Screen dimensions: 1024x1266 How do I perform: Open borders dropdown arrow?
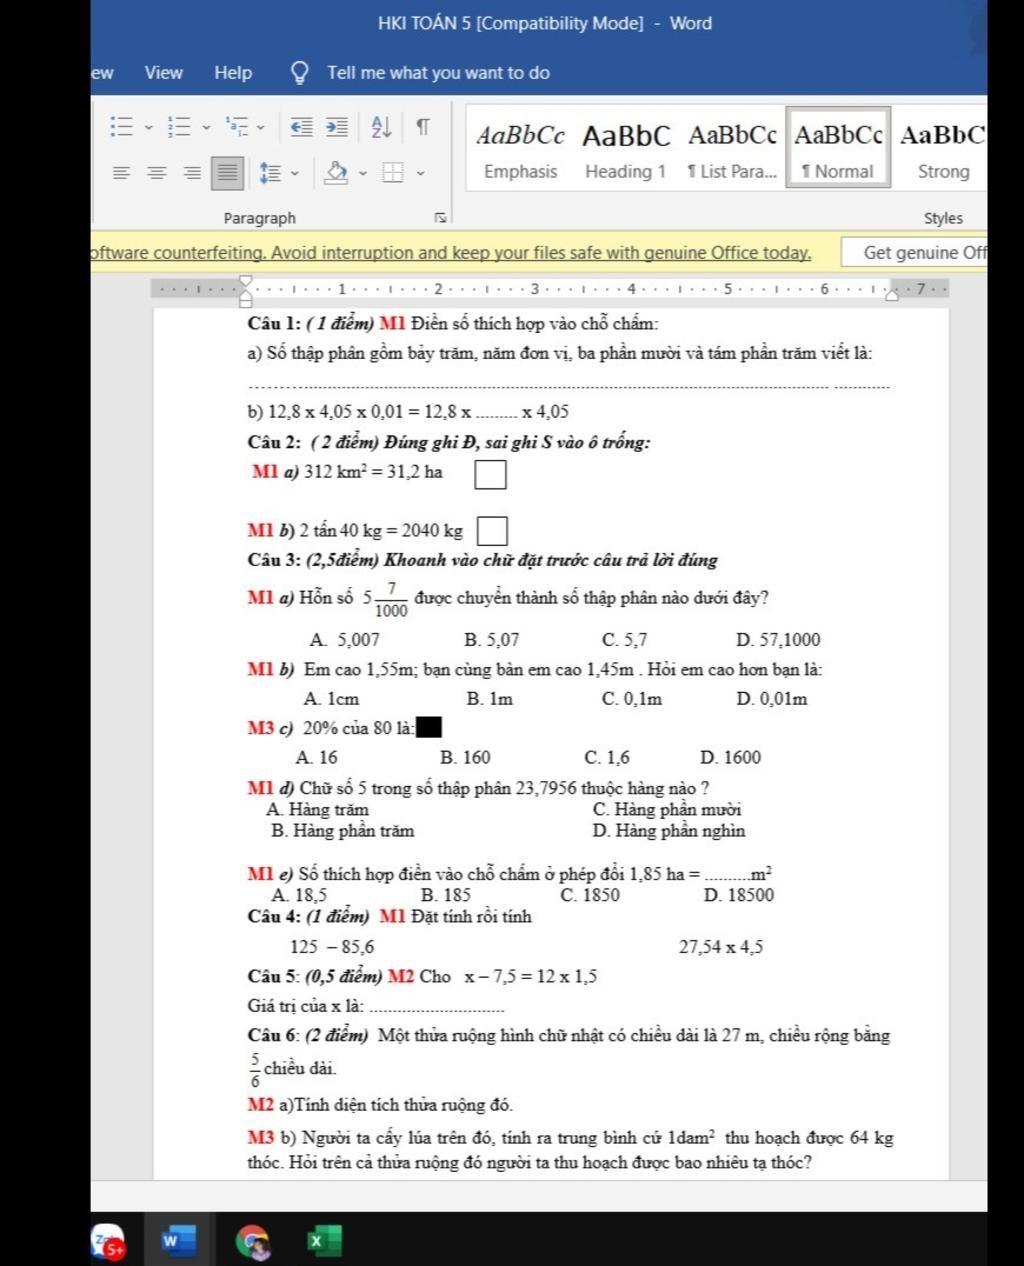click(x=420, y=173)
